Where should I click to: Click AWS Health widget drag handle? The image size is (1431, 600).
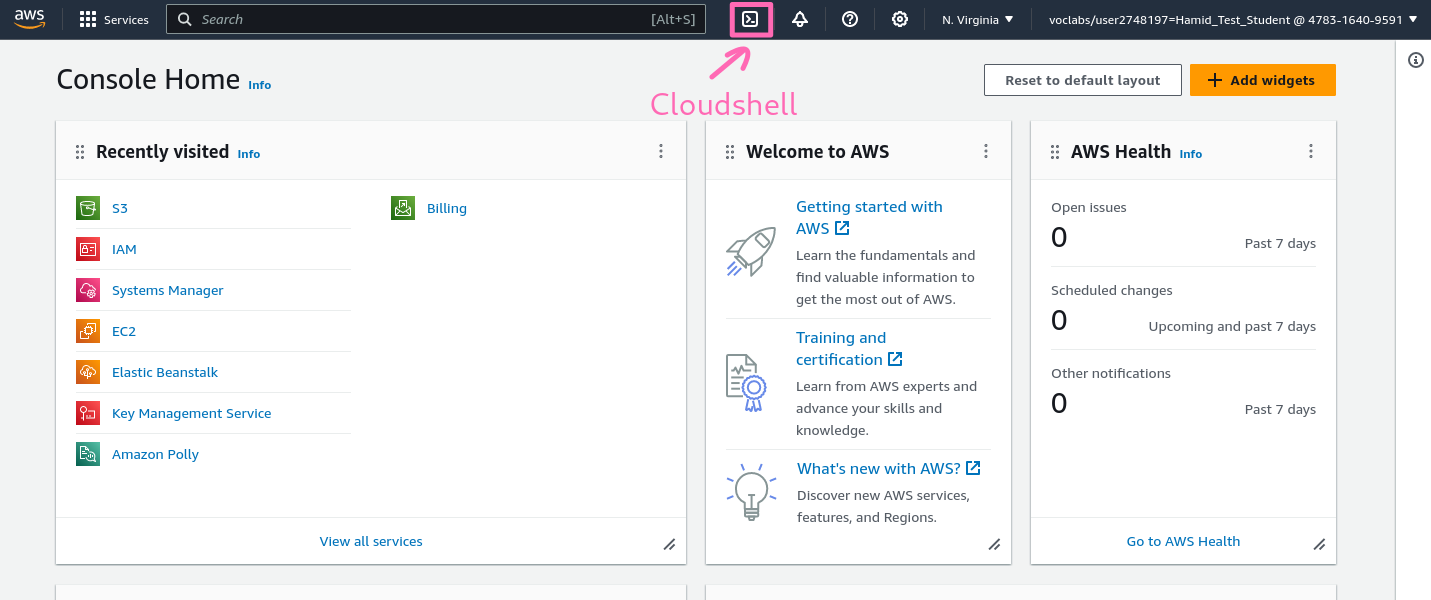pyautogui.click(x=1055, y=152)
